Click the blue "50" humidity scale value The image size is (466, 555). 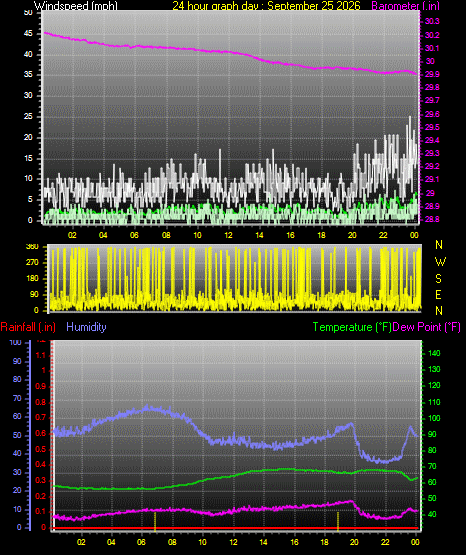(17, 435)
